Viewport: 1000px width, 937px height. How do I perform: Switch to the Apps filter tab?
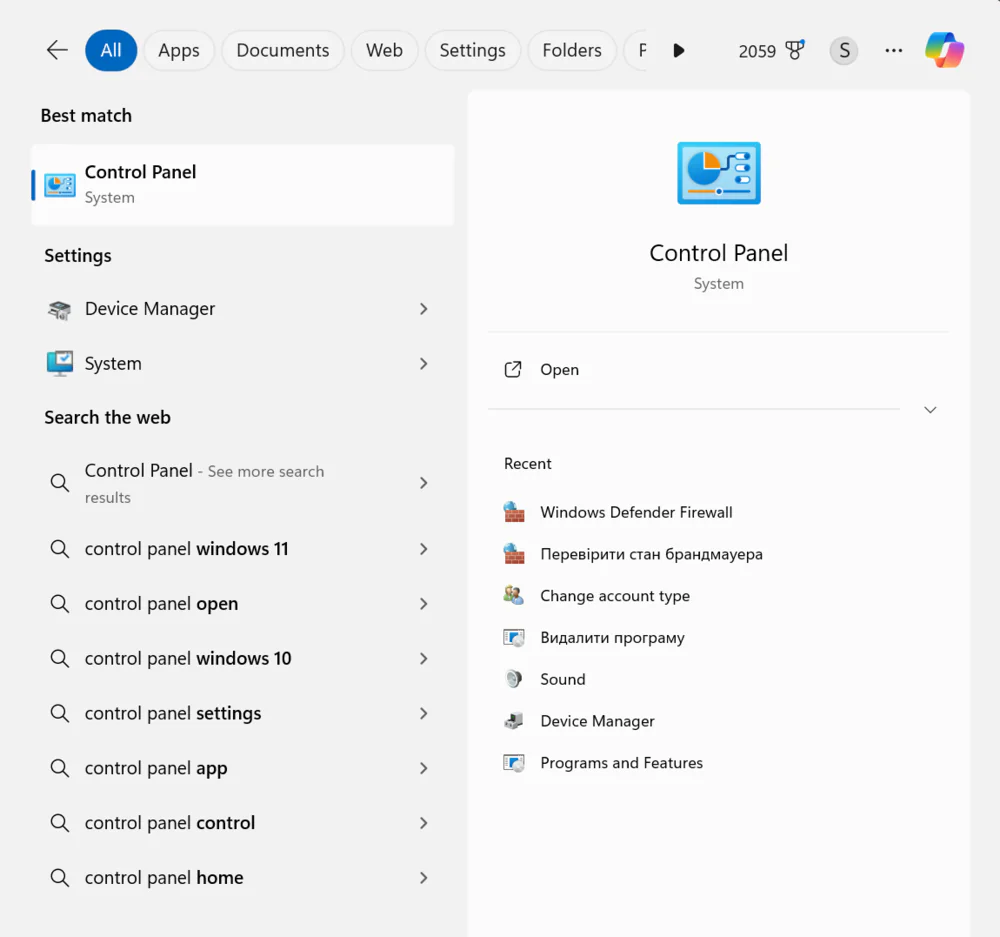179,50
